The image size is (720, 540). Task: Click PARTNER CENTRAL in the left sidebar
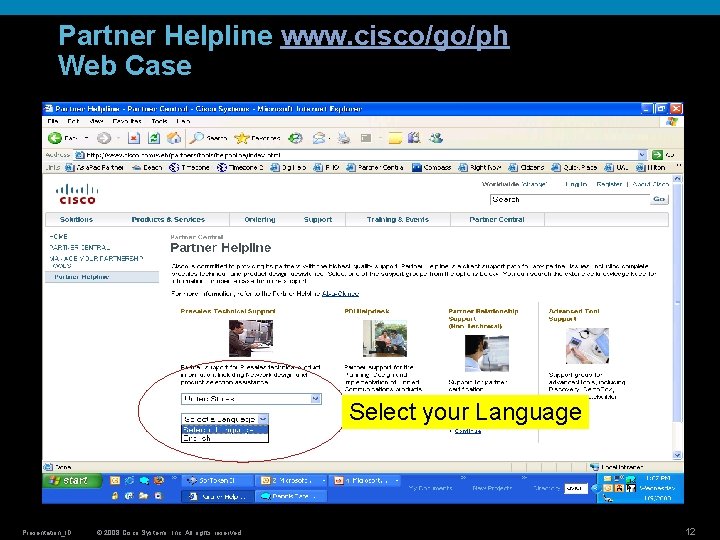point(80,248)
